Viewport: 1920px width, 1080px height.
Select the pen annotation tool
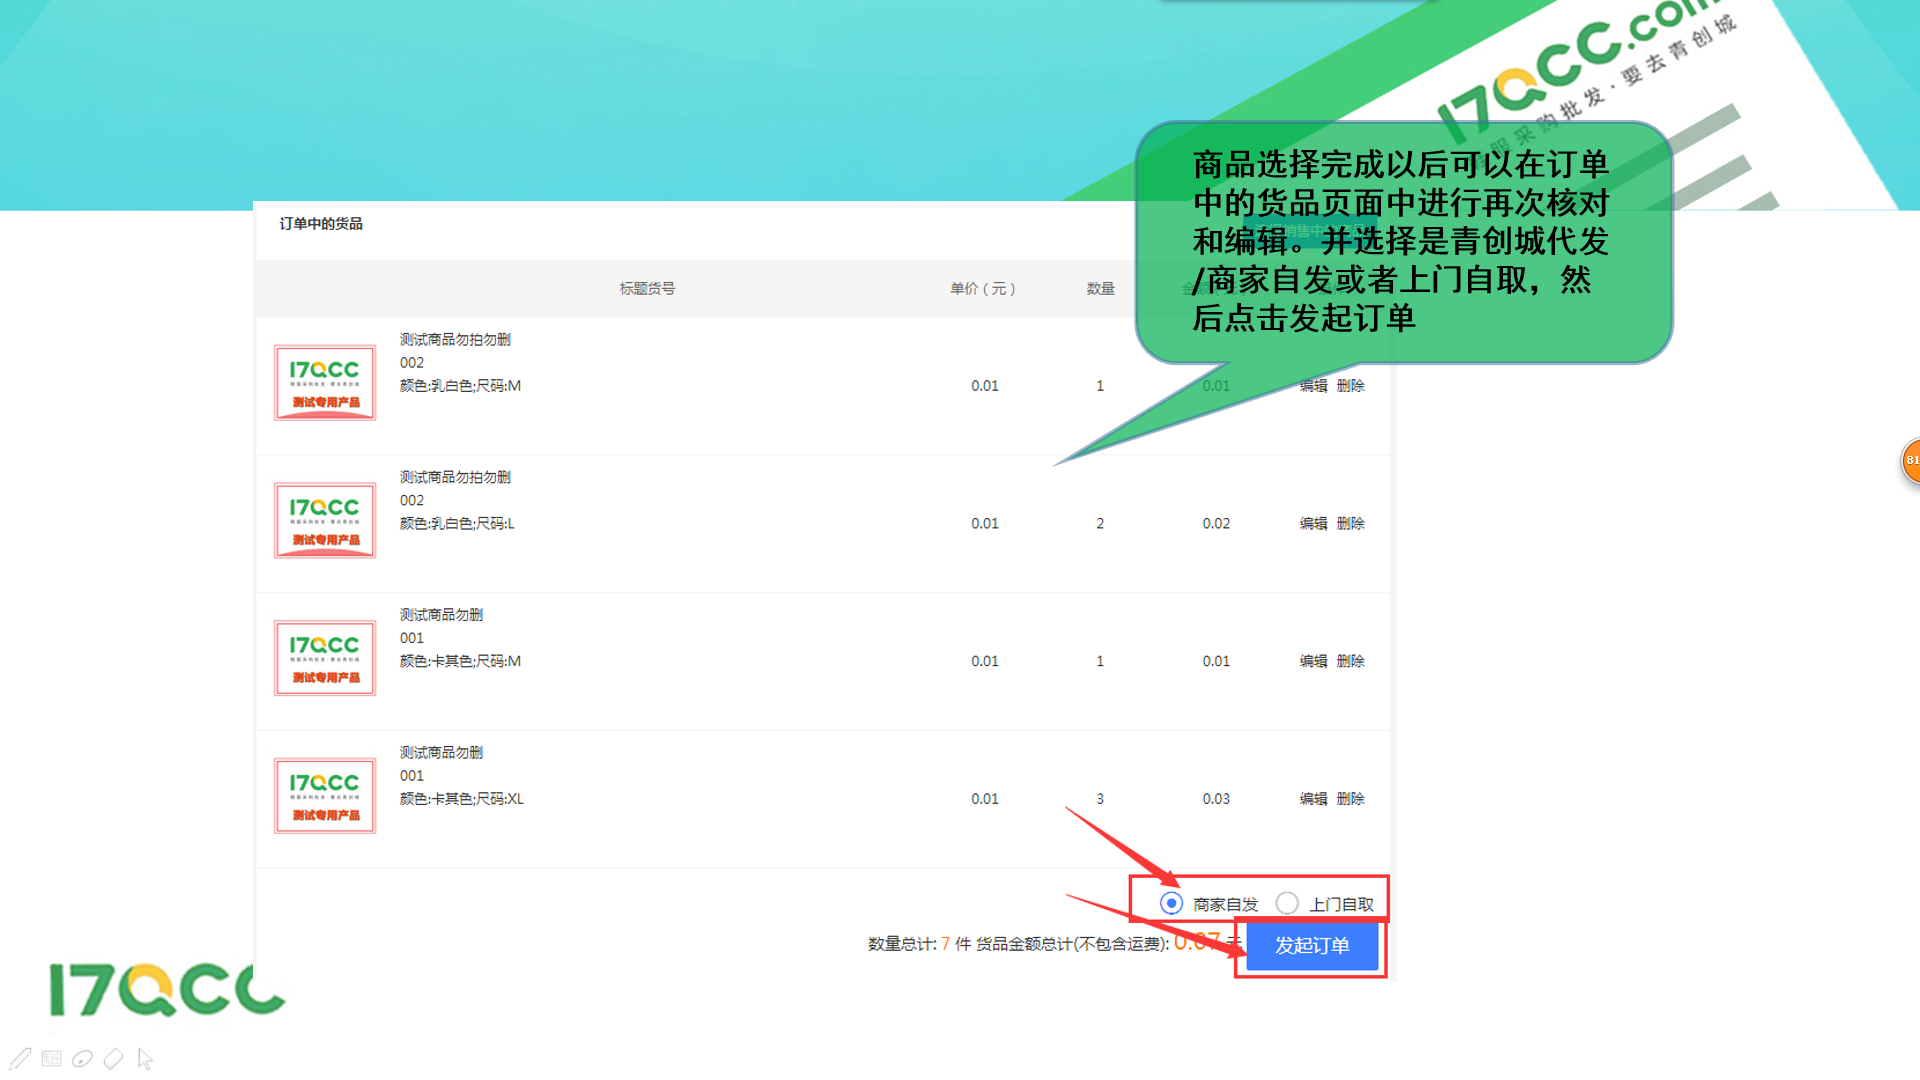20,1058
